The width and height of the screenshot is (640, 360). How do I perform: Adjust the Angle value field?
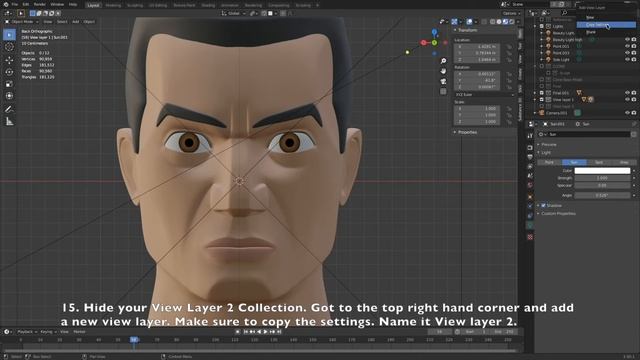pyautogui.click(x=602, y=195)
